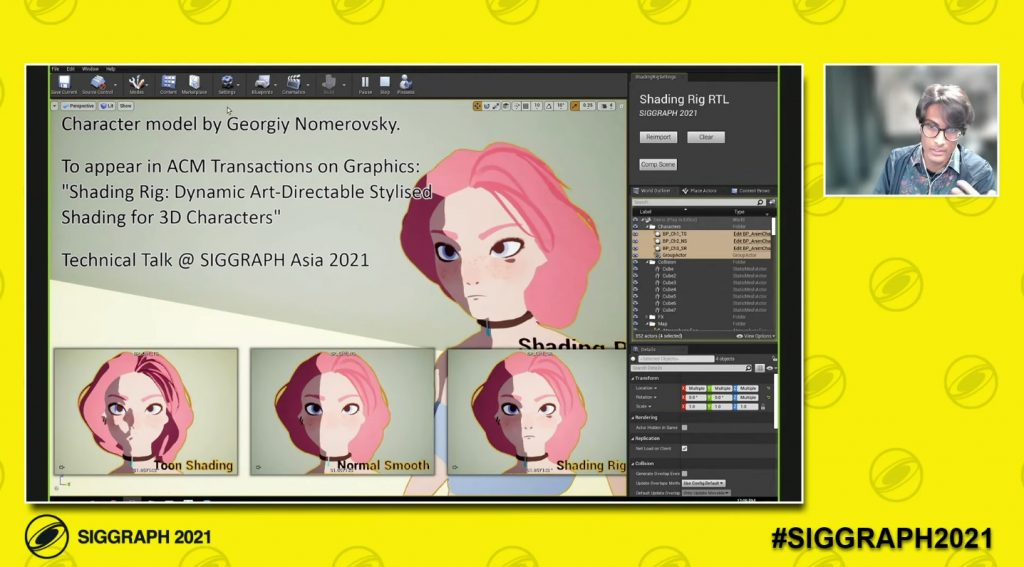The width and height of the screenshot is (1024, 567).
Task: Click the Comp Scene button
Action: [x=658, y=165]
